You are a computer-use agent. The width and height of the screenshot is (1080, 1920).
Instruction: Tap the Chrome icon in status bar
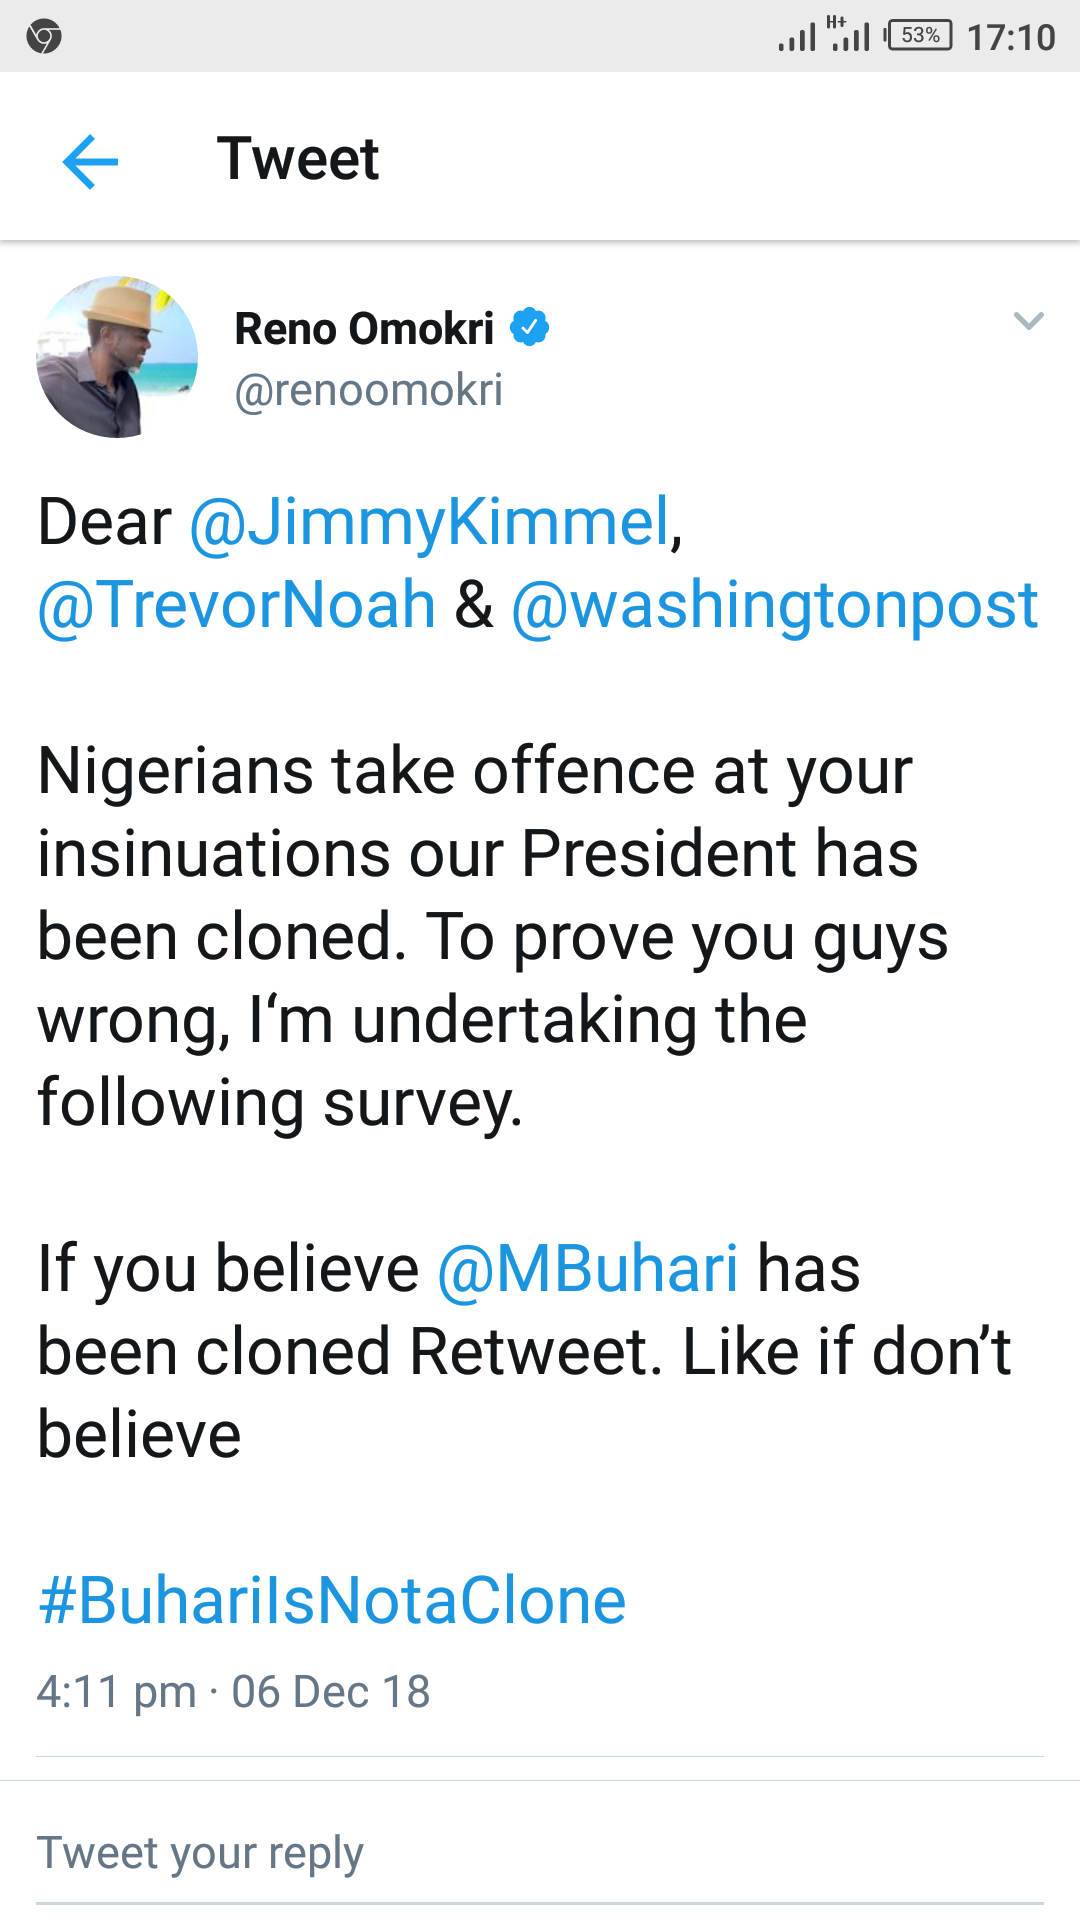pyautogui.click(x=44, y=37)
